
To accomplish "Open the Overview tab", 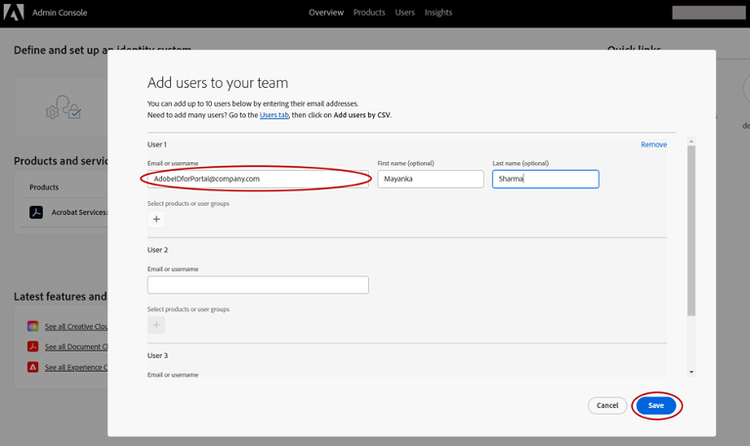I will pyautogui.click(x=326, y=13).
